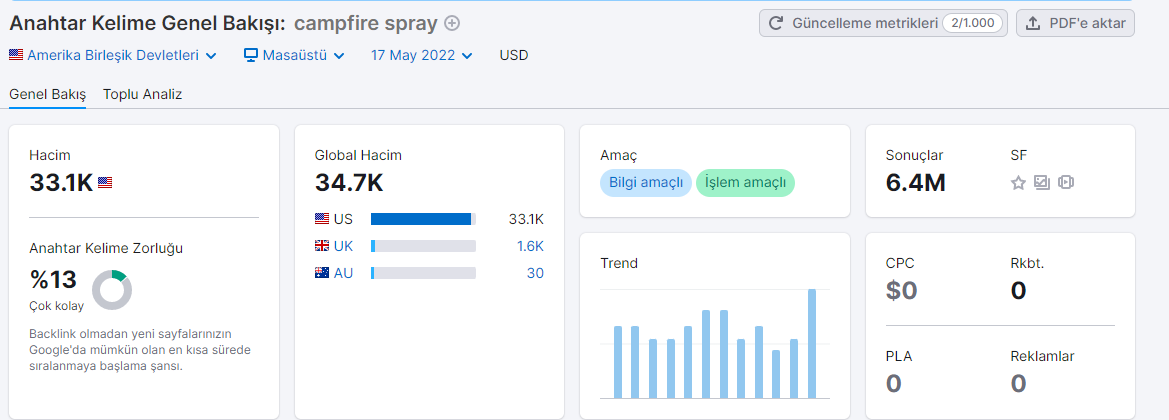Click the Çok kolay difficulty label
The width and height of the screenshot is (1169, 420).
[57, 306]
